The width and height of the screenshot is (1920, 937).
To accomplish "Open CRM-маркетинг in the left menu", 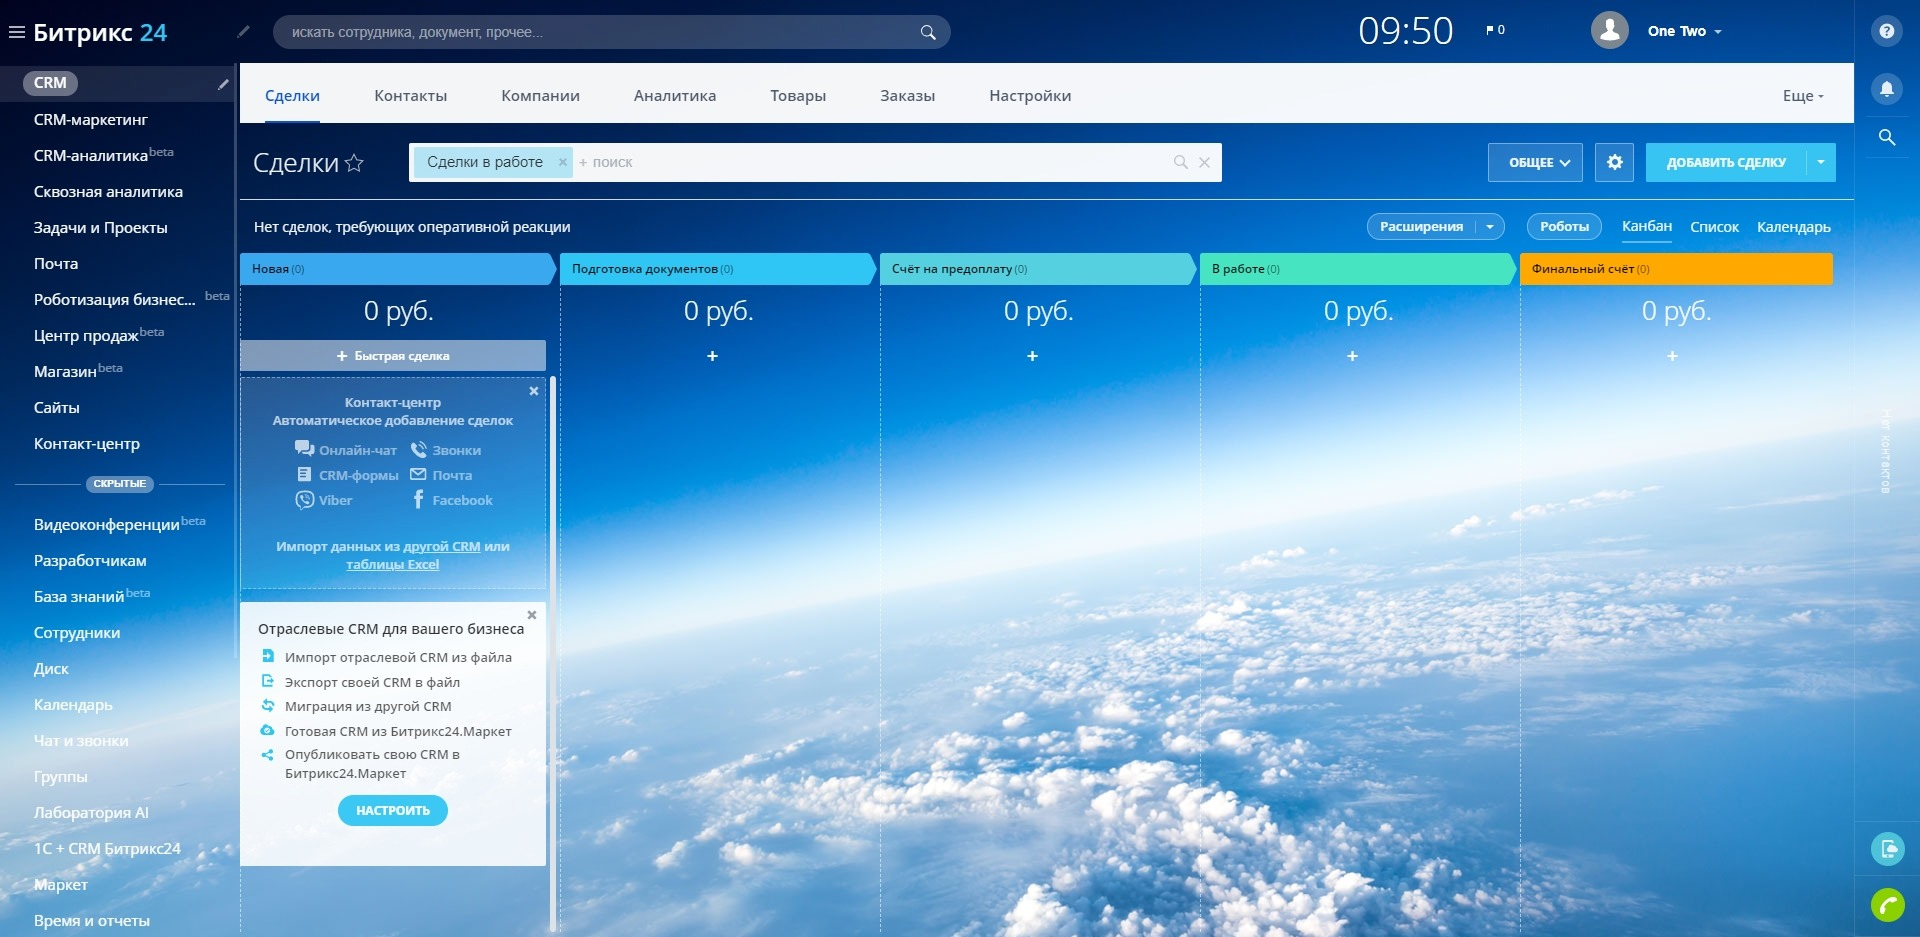I will pos(91,120).
